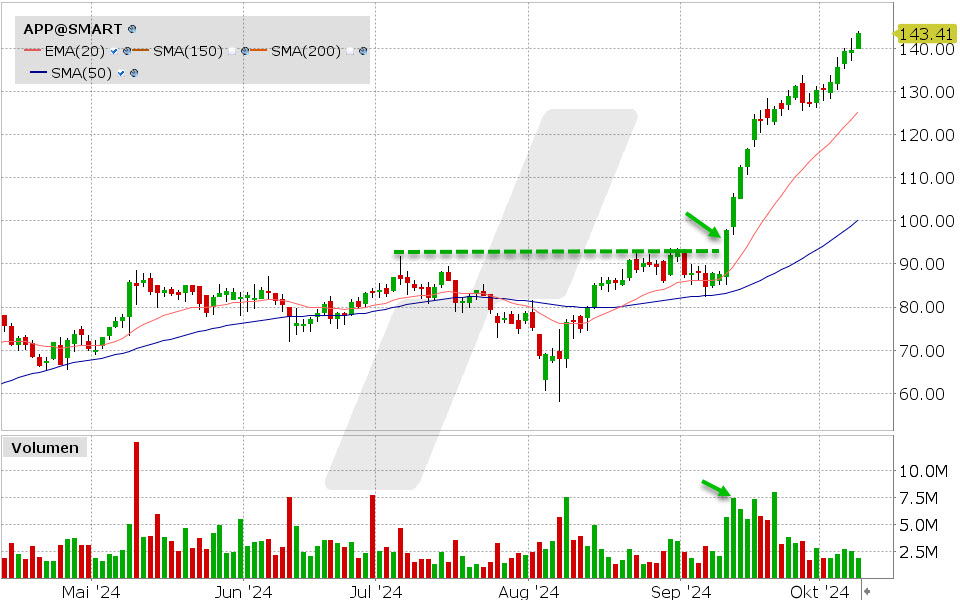Image resolution: width=960 pixels, height=600 pixels.
Task: Open SMA(150) indicator settings icon
Action: coord(245,51)
